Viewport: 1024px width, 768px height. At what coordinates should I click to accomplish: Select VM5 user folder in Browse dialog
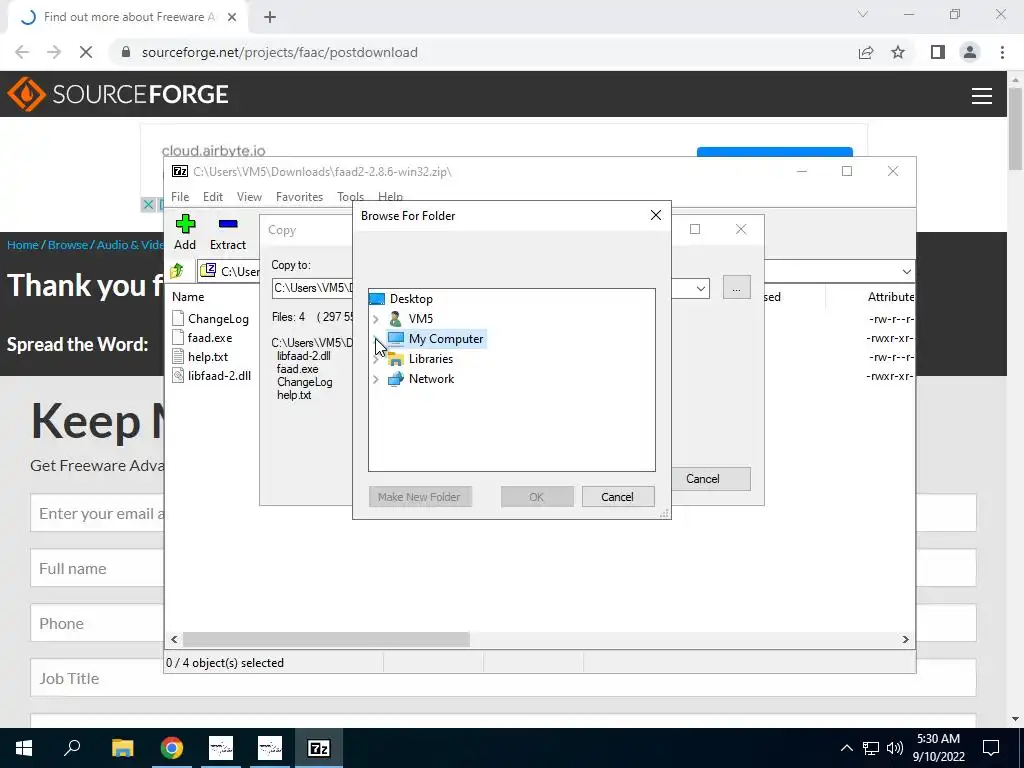click(x=421, y=319)
